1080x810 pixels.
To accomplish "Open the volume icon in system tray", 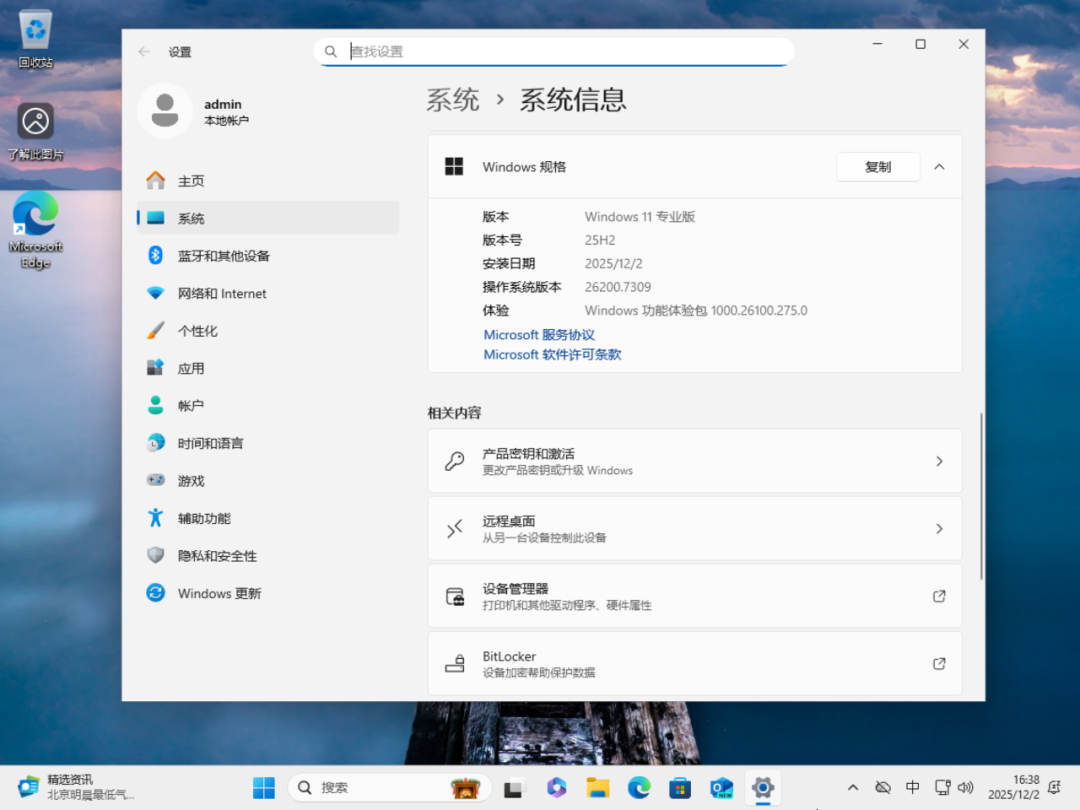I will [x=966, y=787].
